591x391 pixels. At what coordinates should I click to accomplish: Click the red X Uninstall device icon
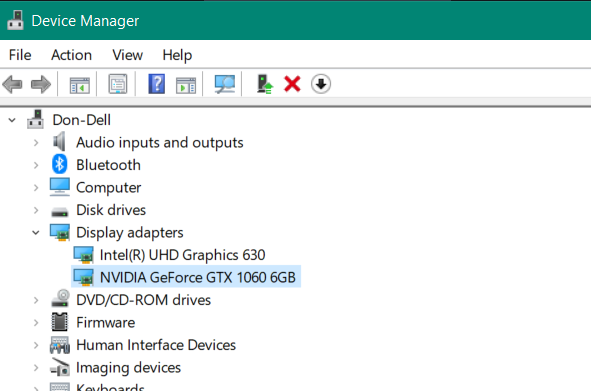(x=292, y=84)
